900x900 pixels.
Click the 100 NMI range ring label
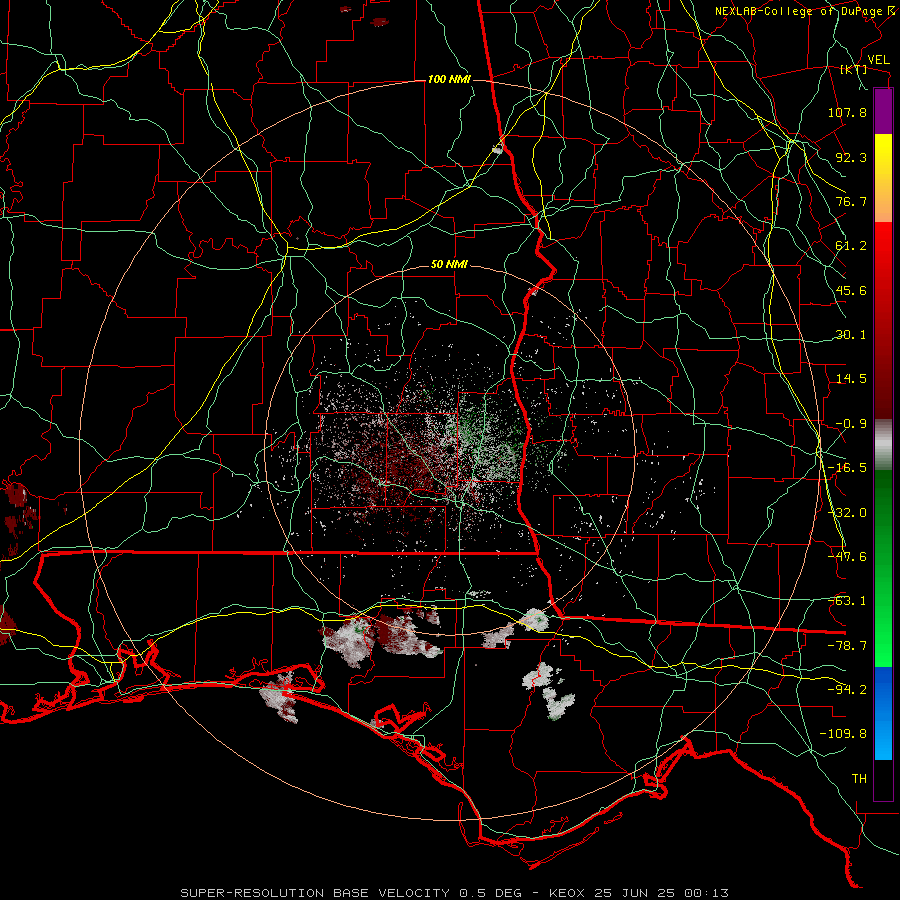point(449,79)
